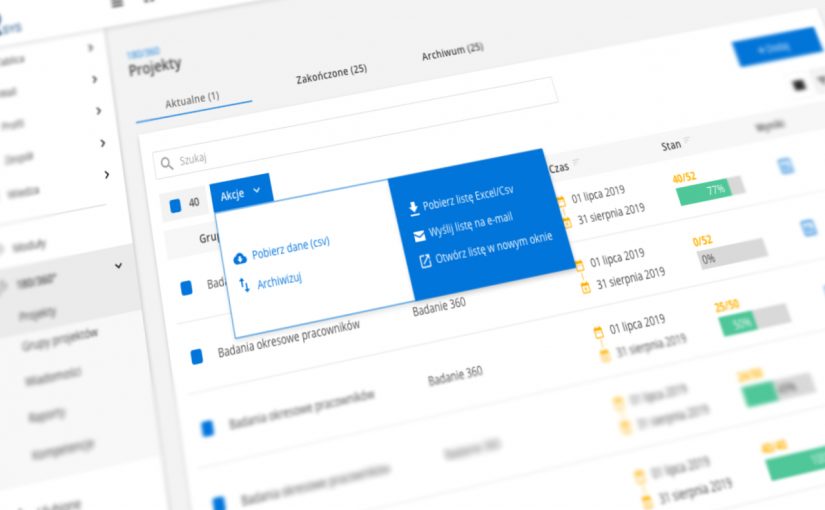Check the box for Badania okresowe pracowników row
Viewport: 825px width, 510px height.
(x=197, y=355)
